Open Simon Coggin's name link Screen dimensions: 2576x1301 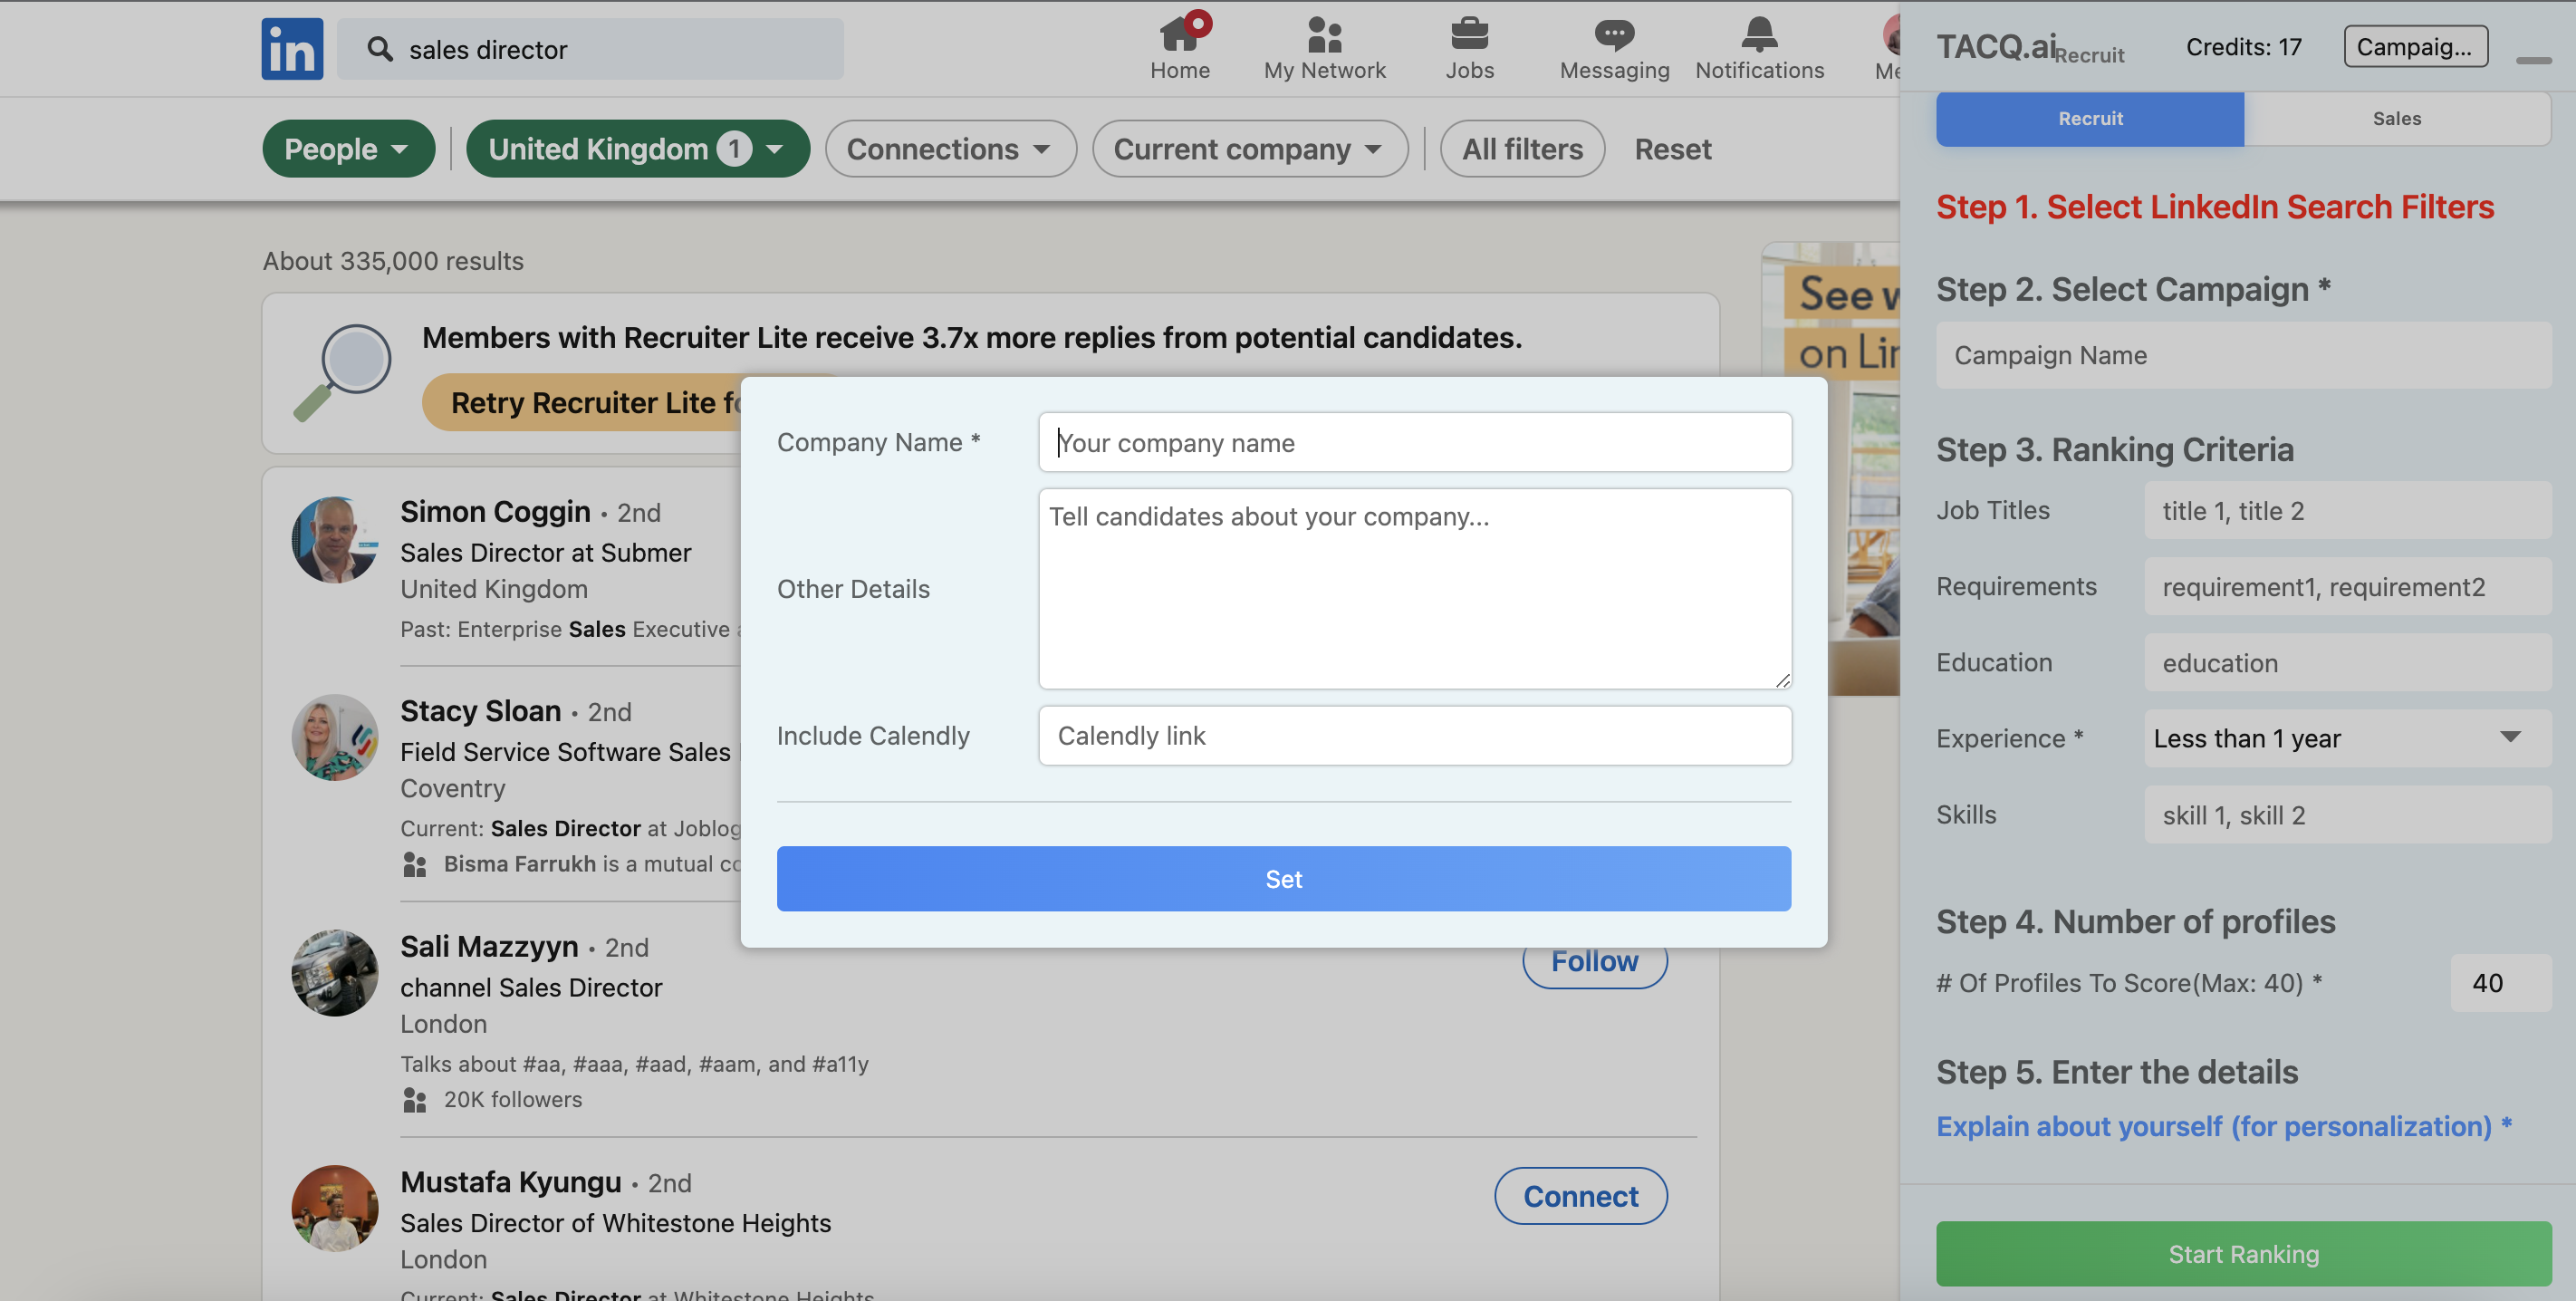coord(495,511)
